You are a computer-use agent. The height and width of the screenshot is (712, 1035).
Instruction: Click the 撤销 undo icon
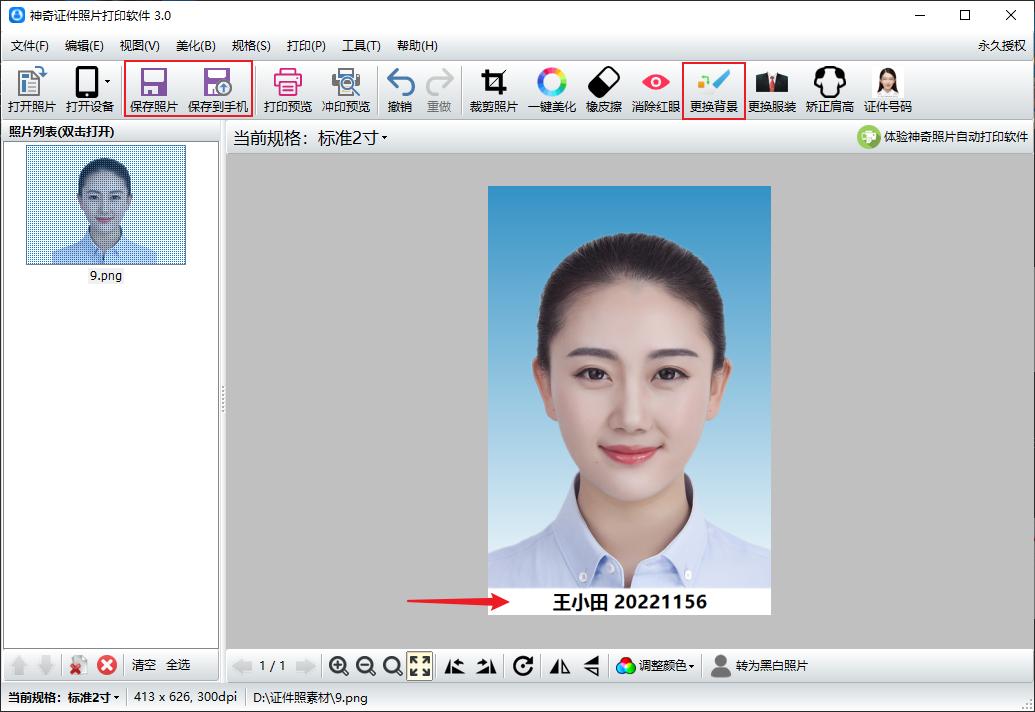399,88
